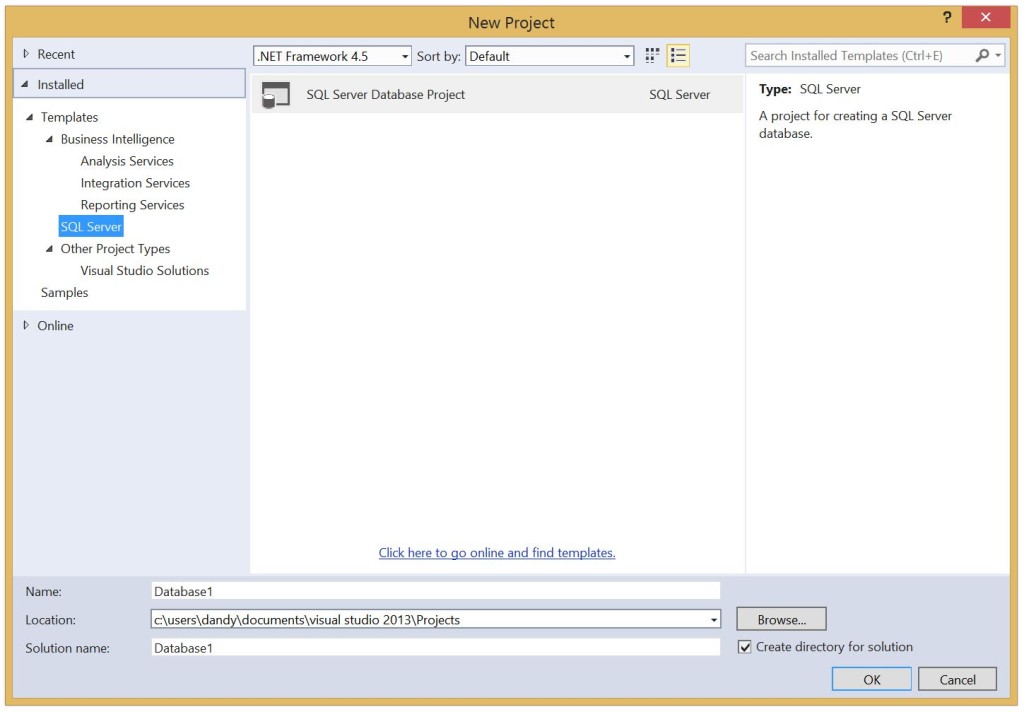Collapse the Templates tree node

[29, 117]
